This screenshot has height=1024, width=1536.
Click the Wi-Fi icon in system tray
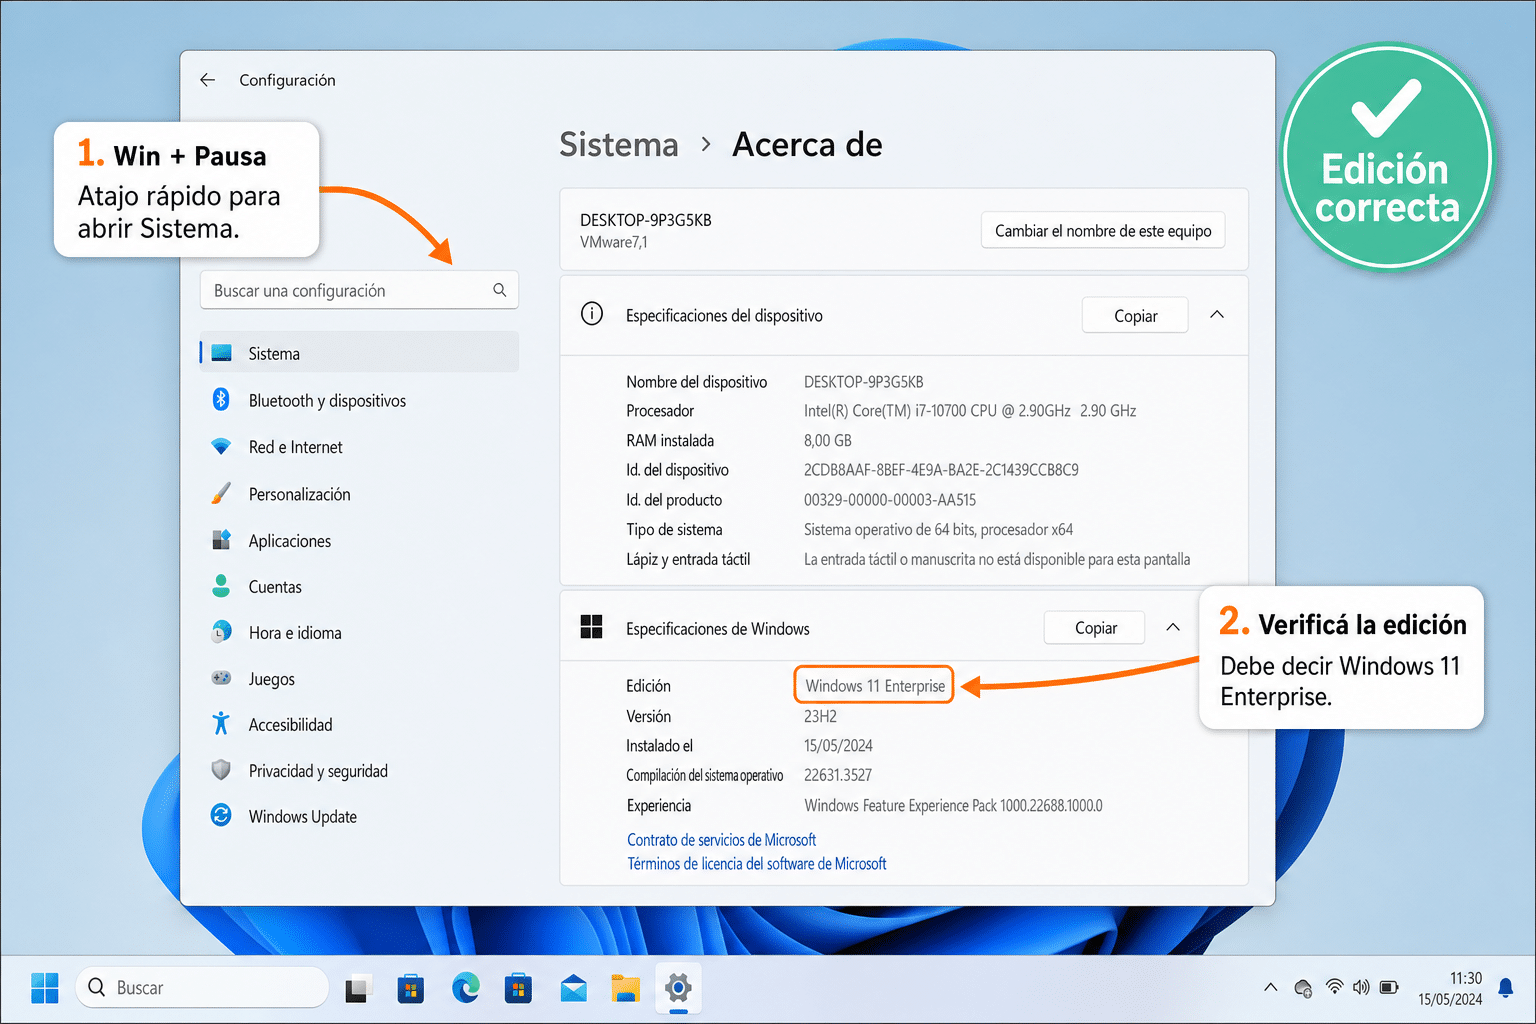tap(1334, 987)
